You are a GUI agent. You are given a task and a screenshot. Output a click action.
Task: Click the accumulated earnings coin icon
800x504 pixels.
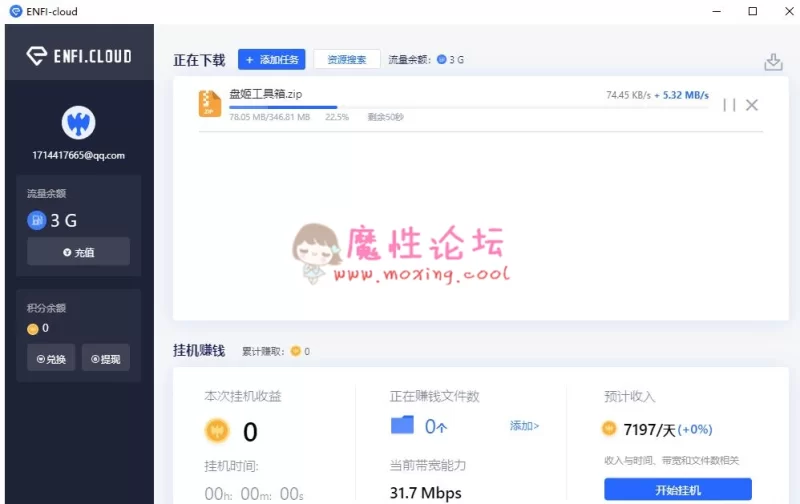click(x=295, y=351)
